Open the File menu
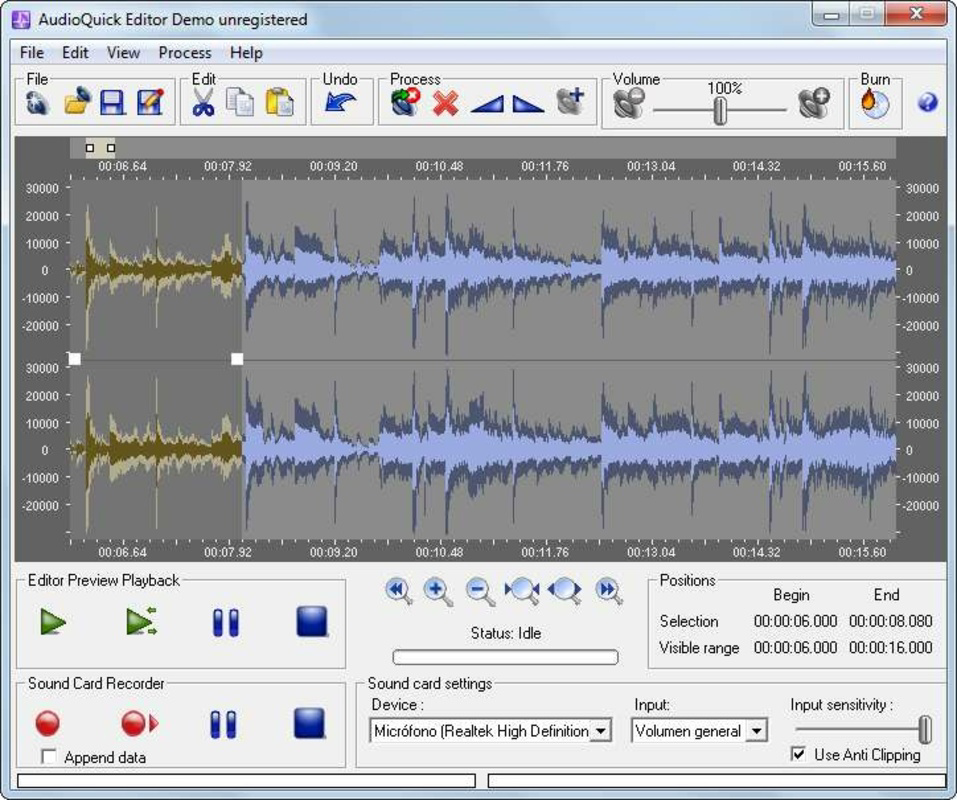Screen dimensions: 957x800 (32, 53)
